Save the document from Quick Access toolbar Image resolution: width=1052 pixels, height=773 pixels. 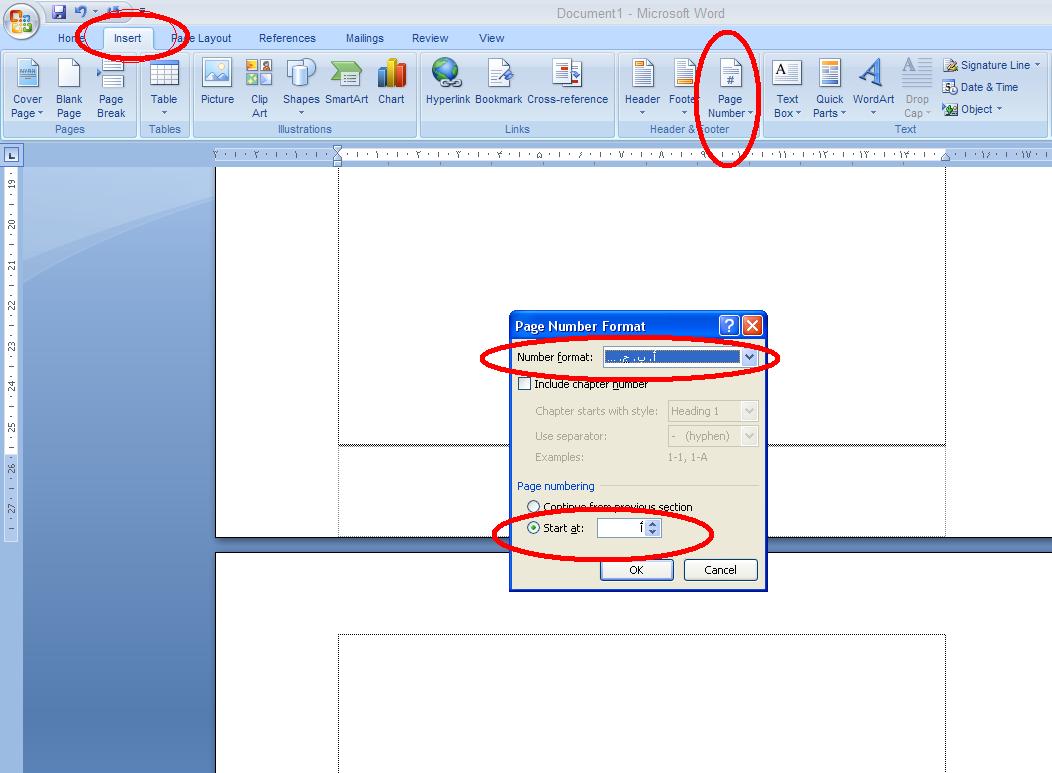click(x=59, y=11)
